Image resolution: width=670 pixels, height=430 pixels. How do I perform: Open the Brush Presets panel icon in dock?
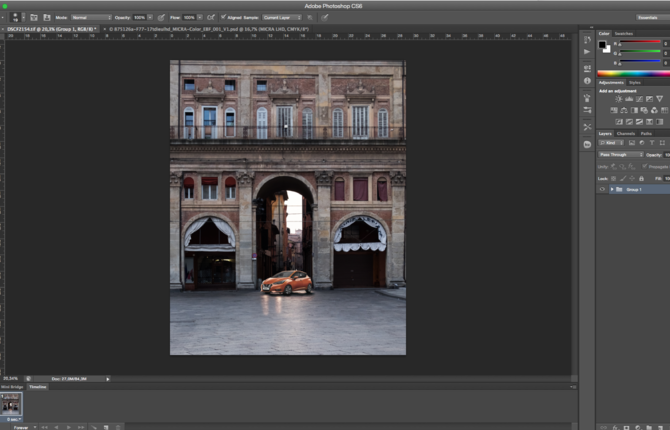587,110
